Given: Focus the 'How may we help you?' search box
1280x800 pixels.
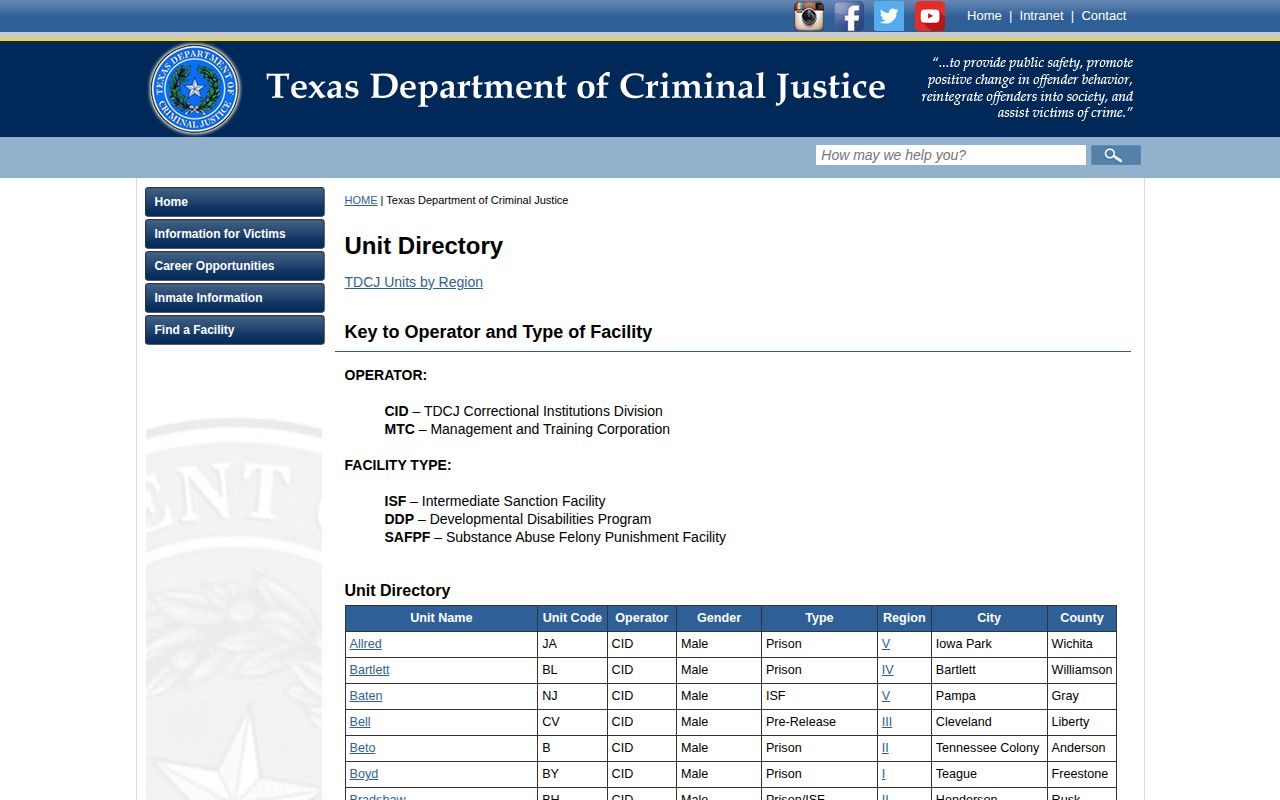Looking at the screenshot, I should [951, 155].
